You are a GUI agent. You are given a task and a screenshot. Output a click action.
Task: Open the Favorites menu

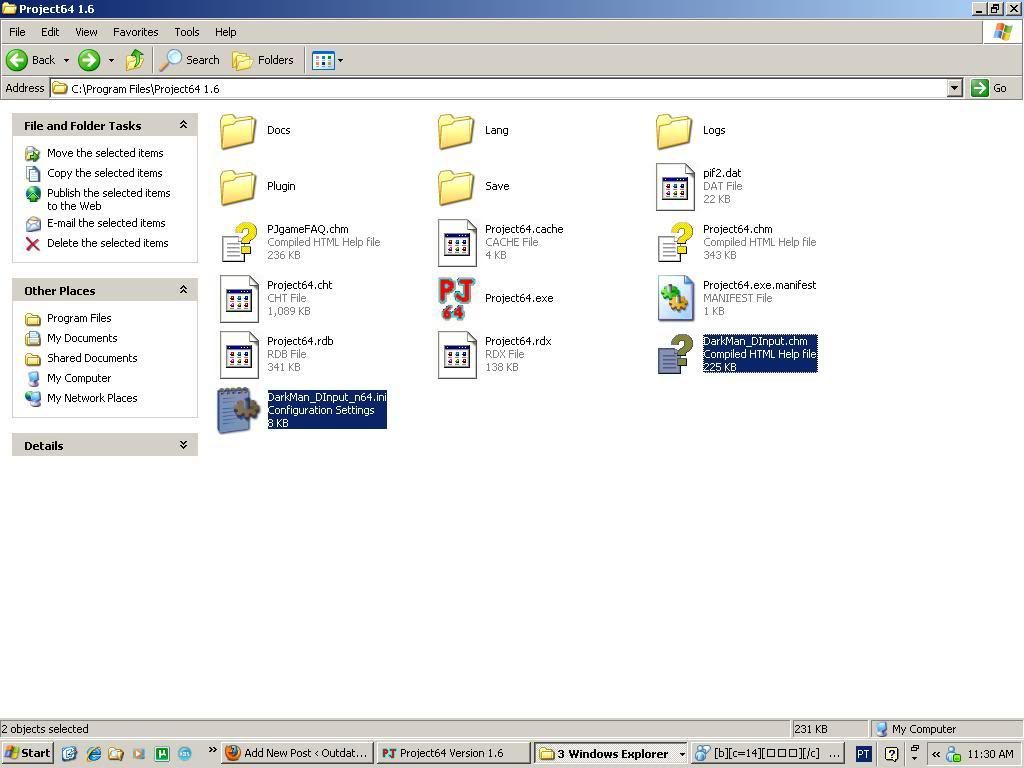(x=135, y=32)
